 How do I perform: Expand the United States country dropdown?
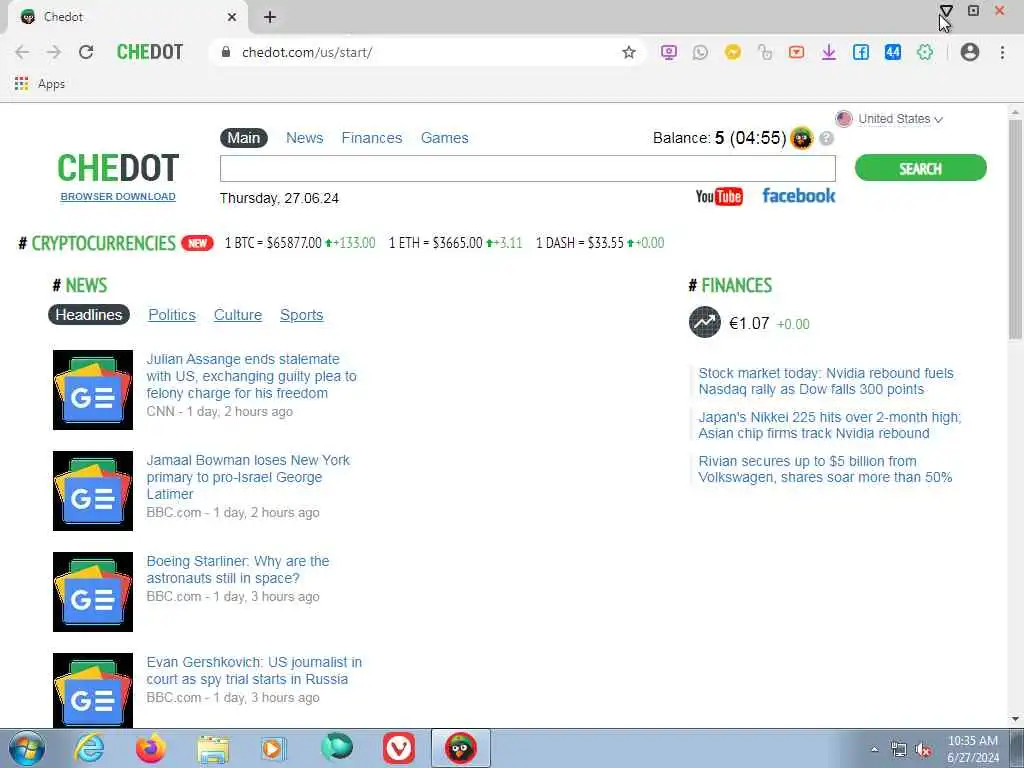coord(889,119)
